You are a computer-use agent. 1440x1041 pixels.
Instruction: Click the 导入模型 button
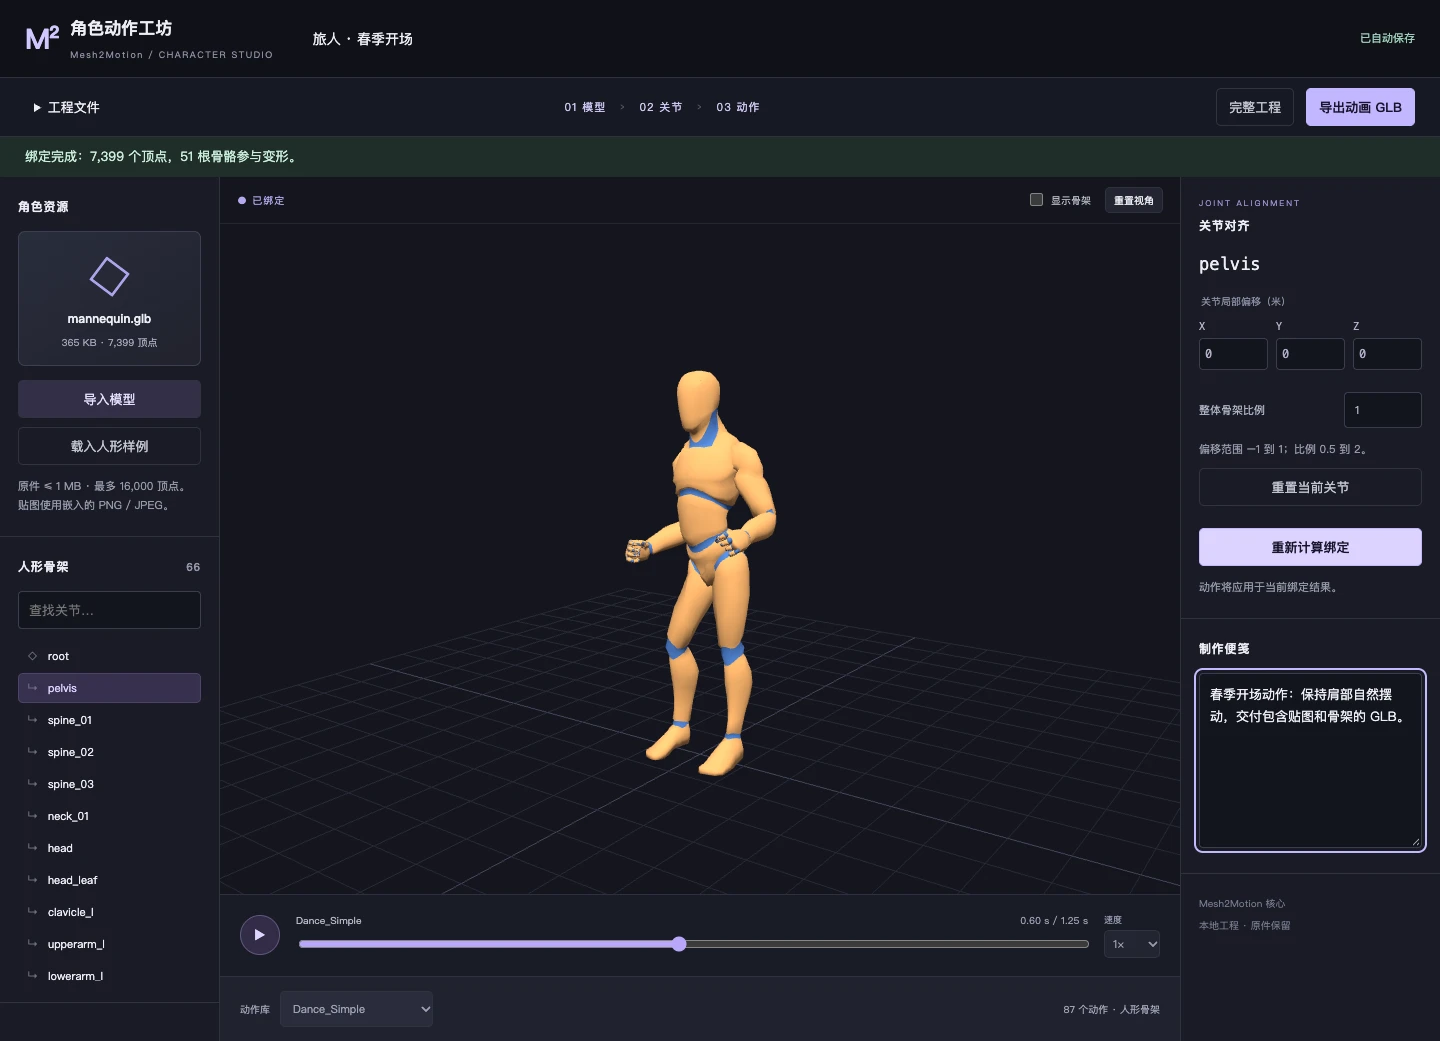[x=109, y=399]
